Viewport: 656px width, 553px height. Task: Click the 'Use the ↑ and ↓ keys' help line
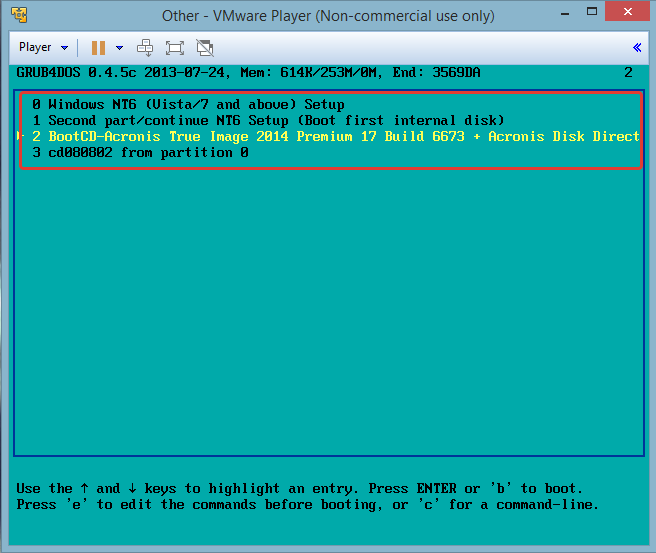(300, 489)
